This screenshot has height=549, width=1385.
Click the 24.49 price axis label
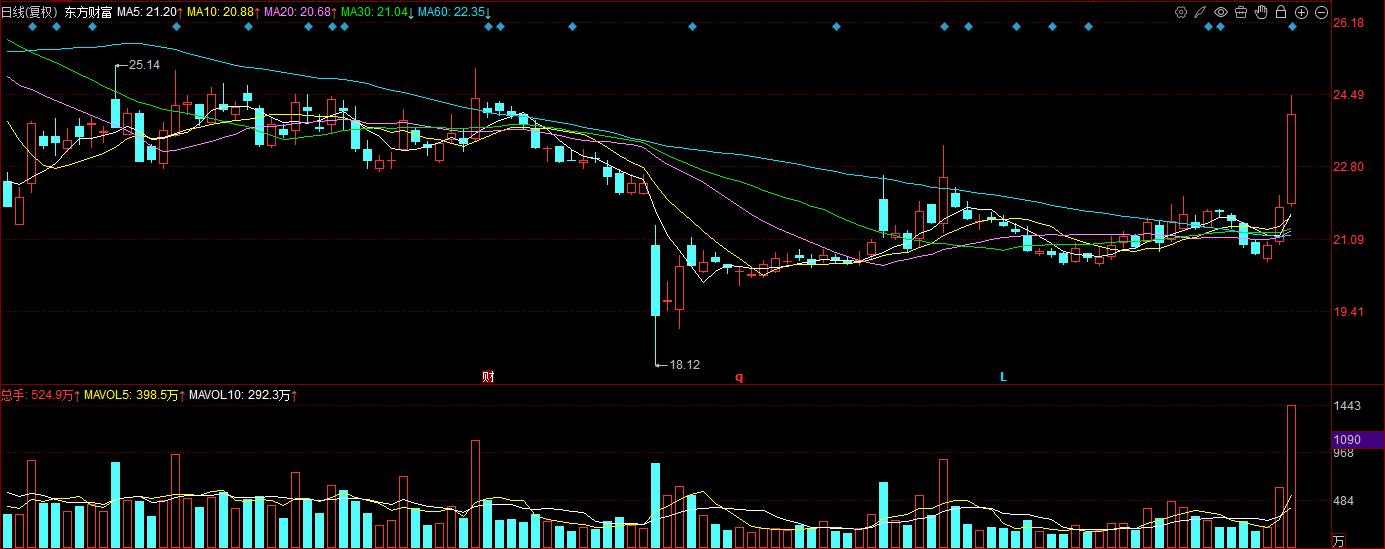point(1349,95)
